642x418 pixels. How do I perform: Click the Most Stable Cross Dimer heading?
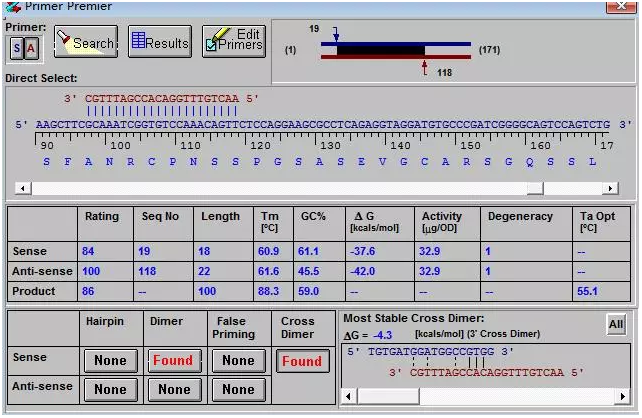pyautogui.click(x=414, y=318)
